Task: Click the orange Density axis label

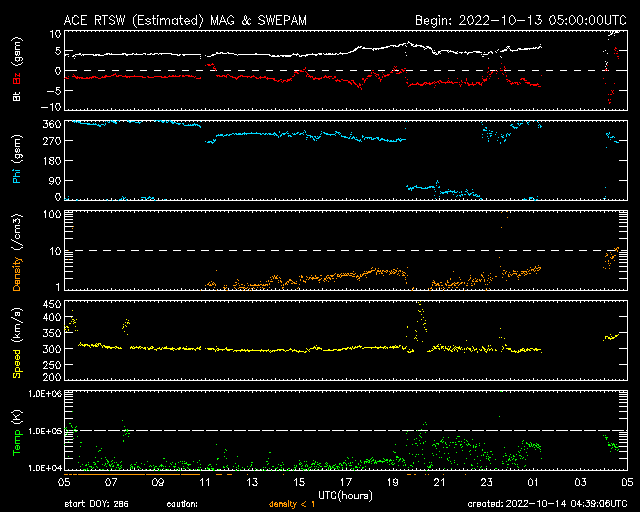Action: click(x=16, y=257)
